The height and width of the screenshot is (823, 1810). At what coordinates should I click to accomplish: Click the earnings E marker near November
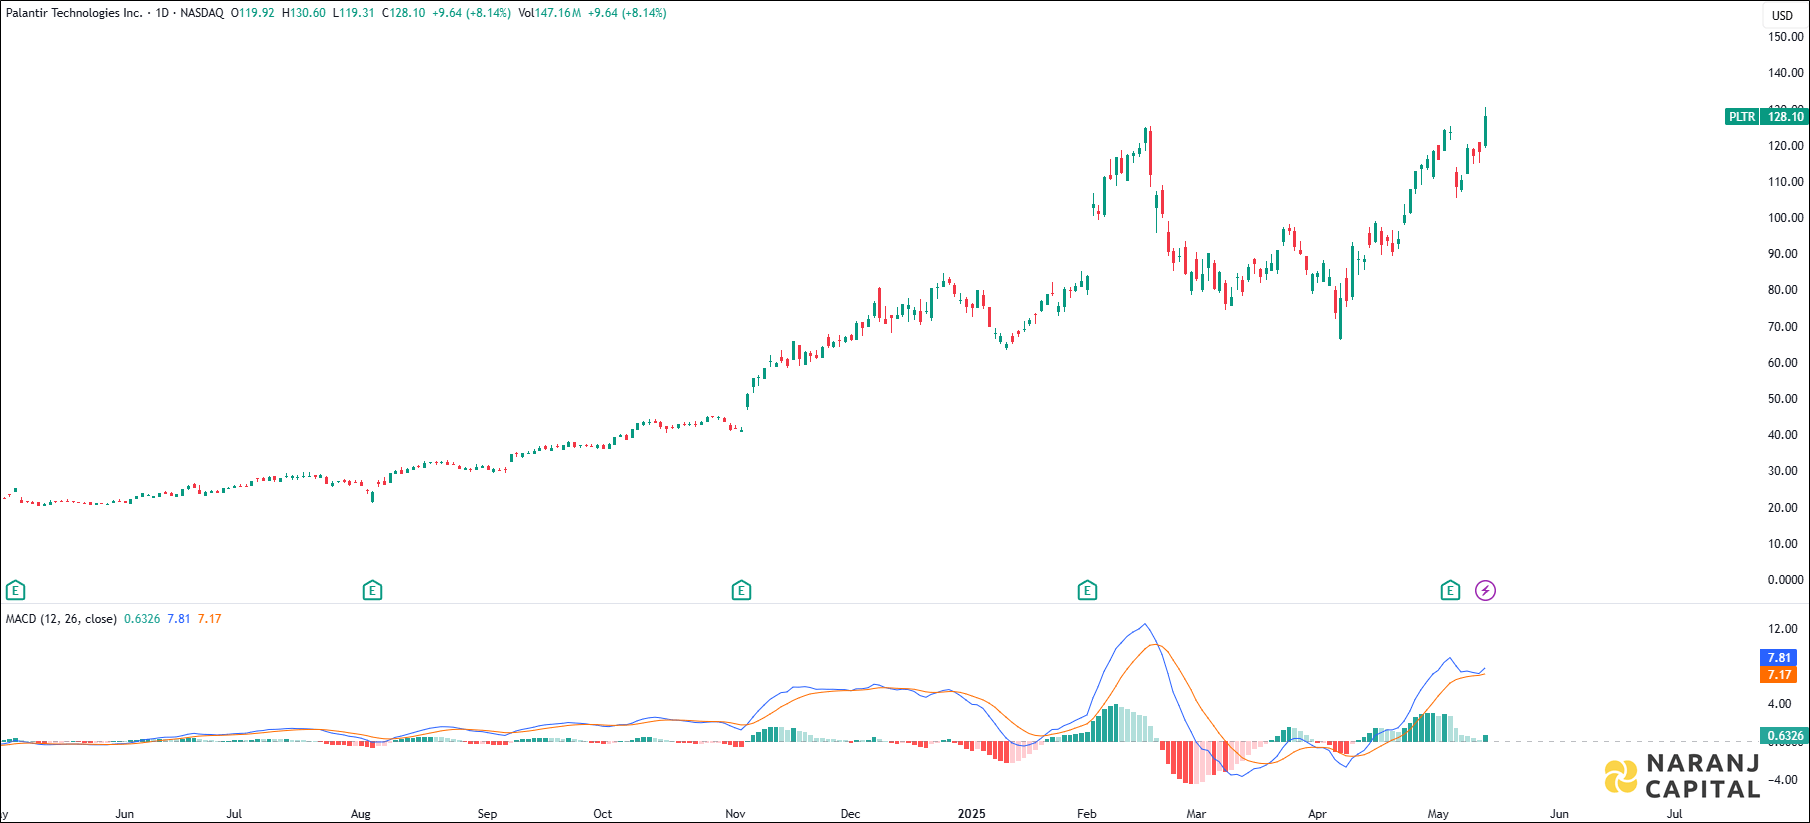coord(741,591)
